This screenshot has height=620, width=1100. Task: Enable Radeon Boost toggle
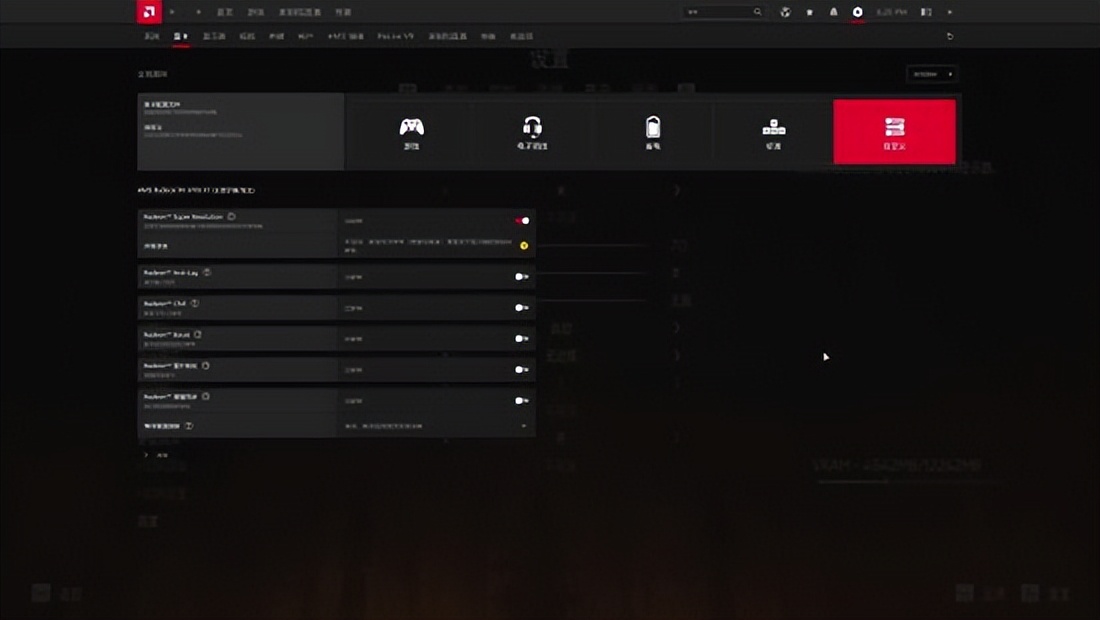(x=522, y=339)
